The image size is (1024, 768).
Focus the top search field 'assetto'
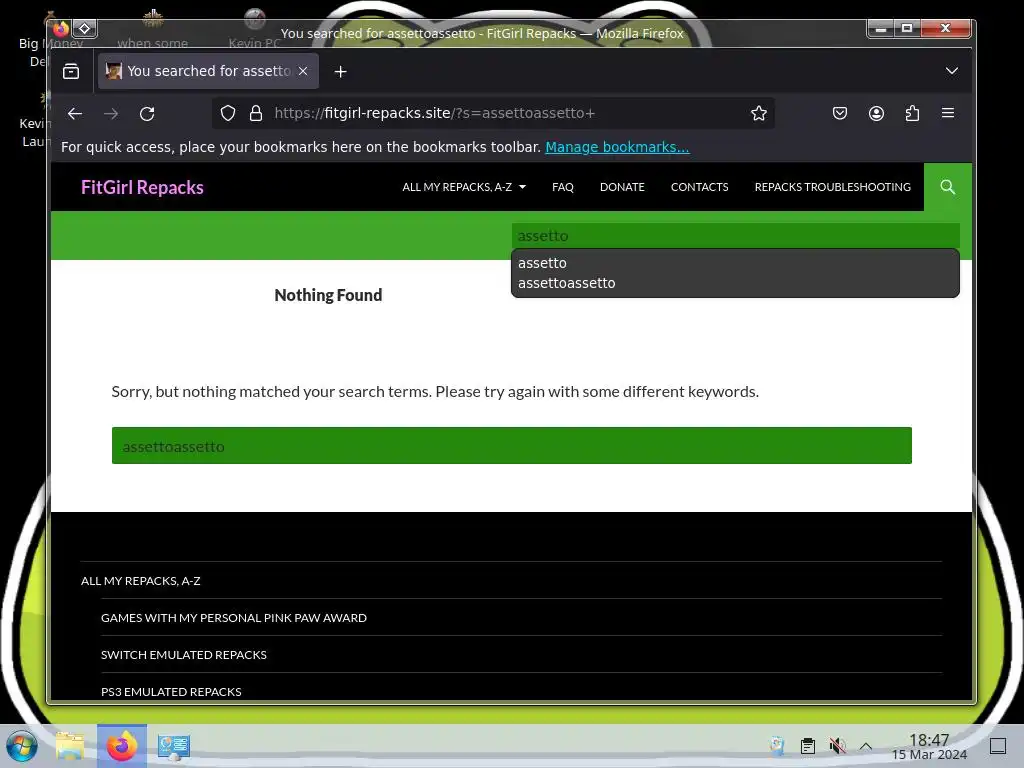coord(735,236)
